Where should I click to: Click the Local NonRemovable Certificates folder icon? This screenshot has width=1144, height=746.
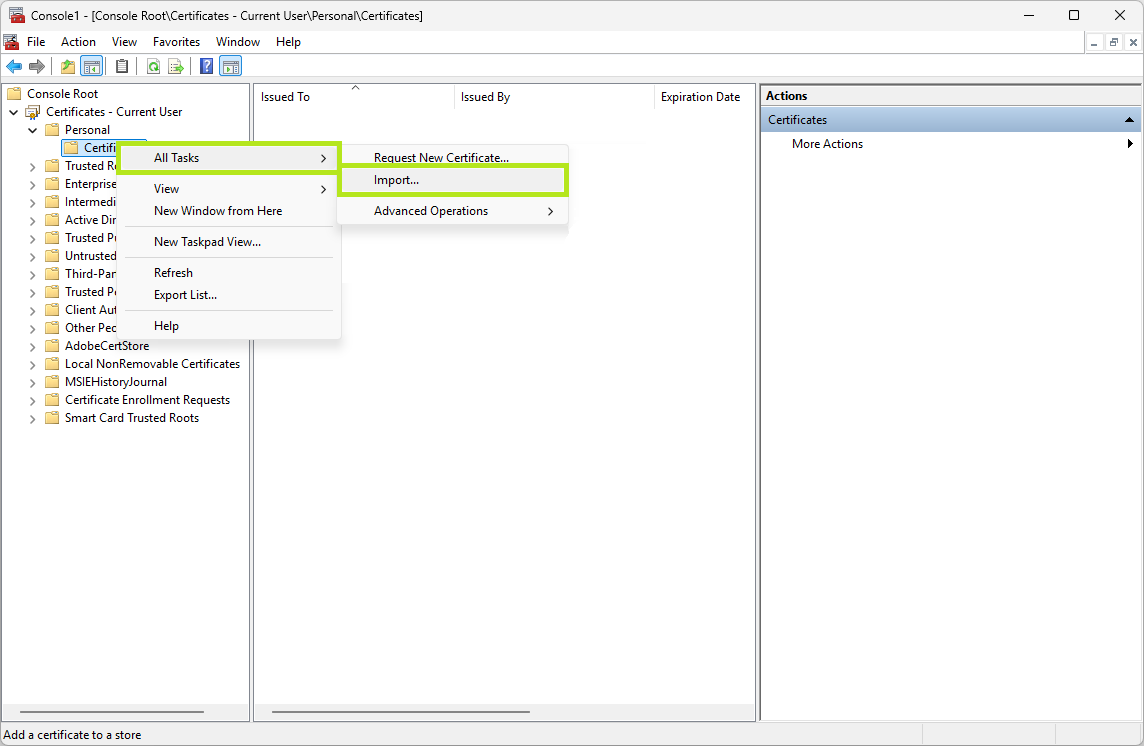(52, 364)
